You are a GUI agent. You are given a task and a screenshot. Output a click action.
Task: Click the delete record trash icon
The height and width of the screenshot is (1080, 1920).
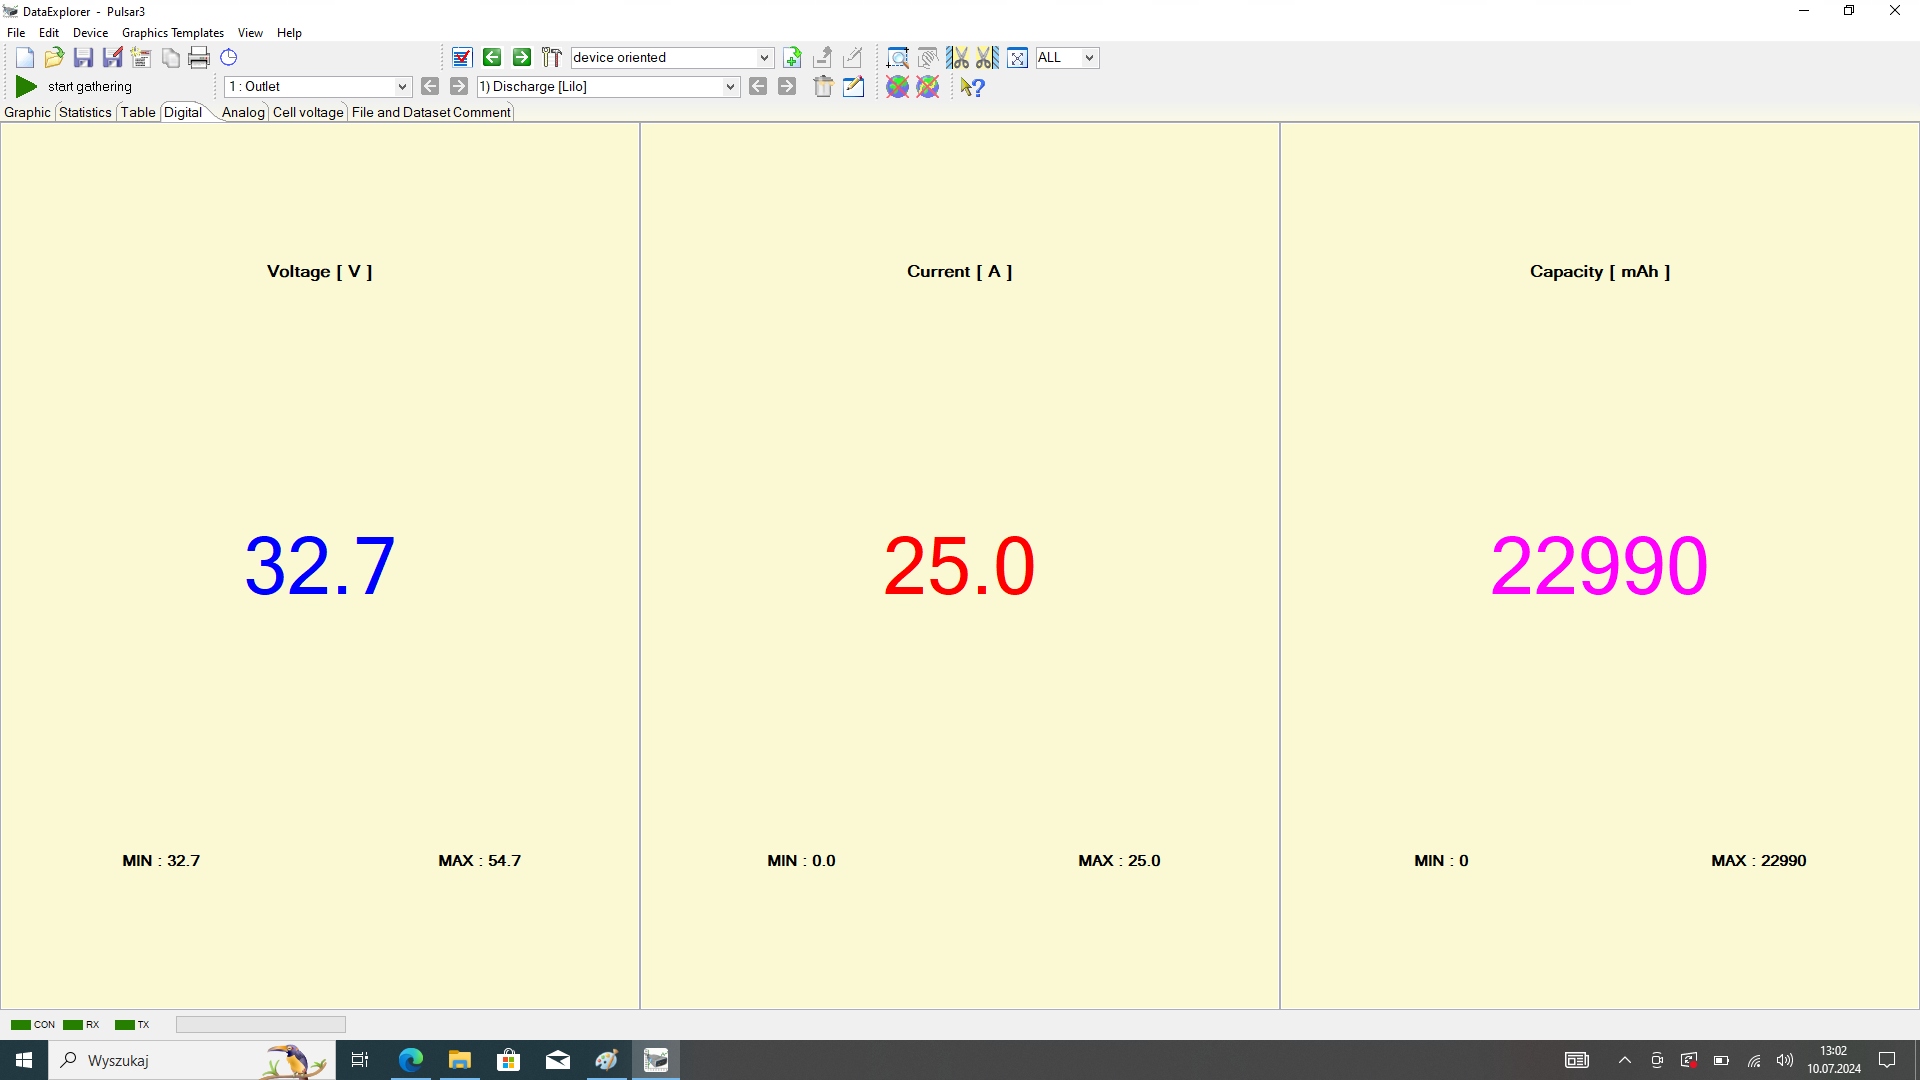tap(823, 87)
